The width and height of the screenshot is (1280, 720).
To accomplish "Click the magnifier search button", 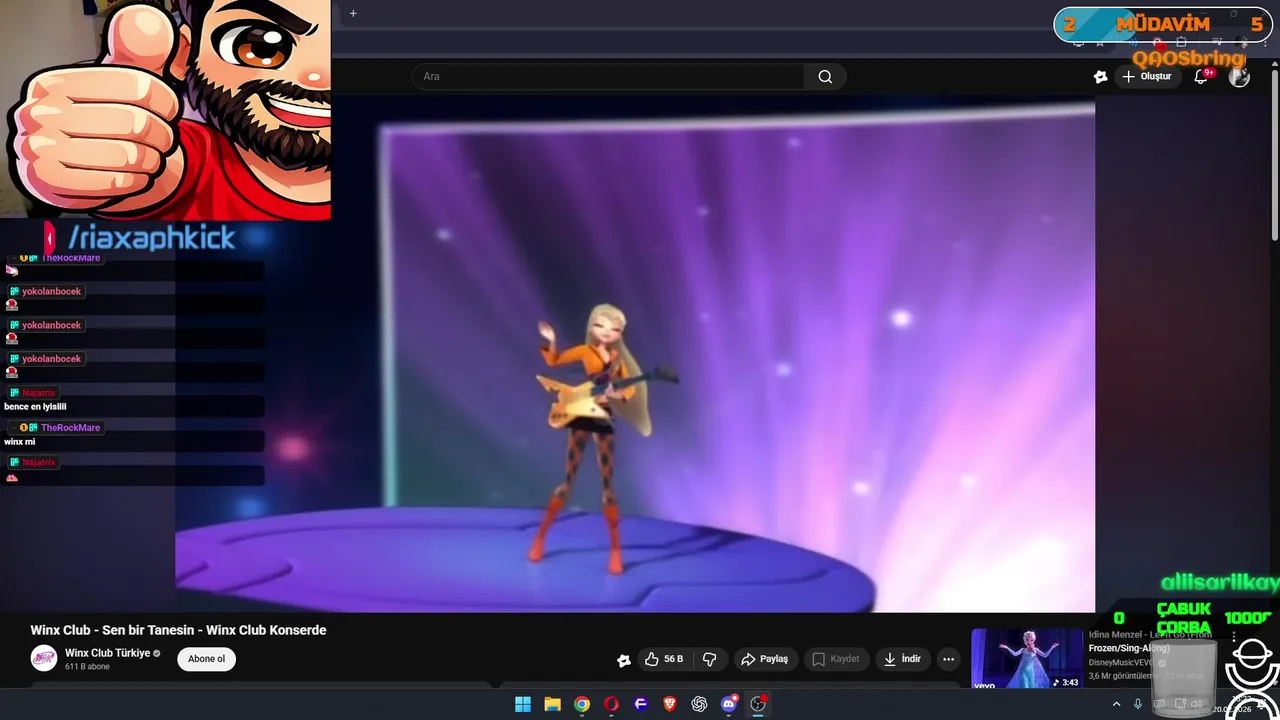I will click(x=825, y=76).
